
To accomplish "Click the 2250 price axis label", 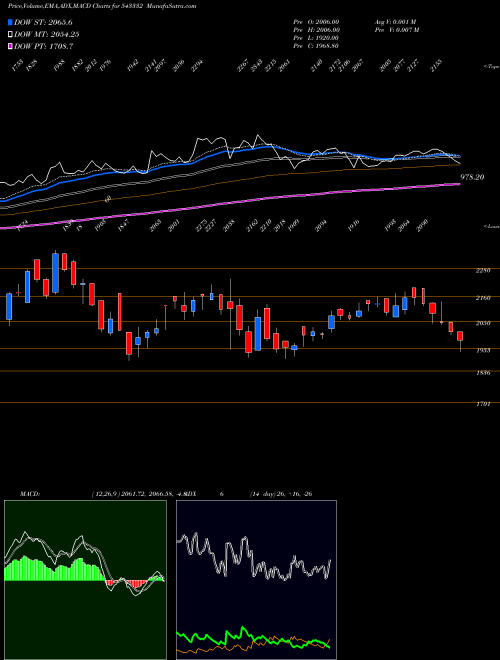I will [483, 271].
